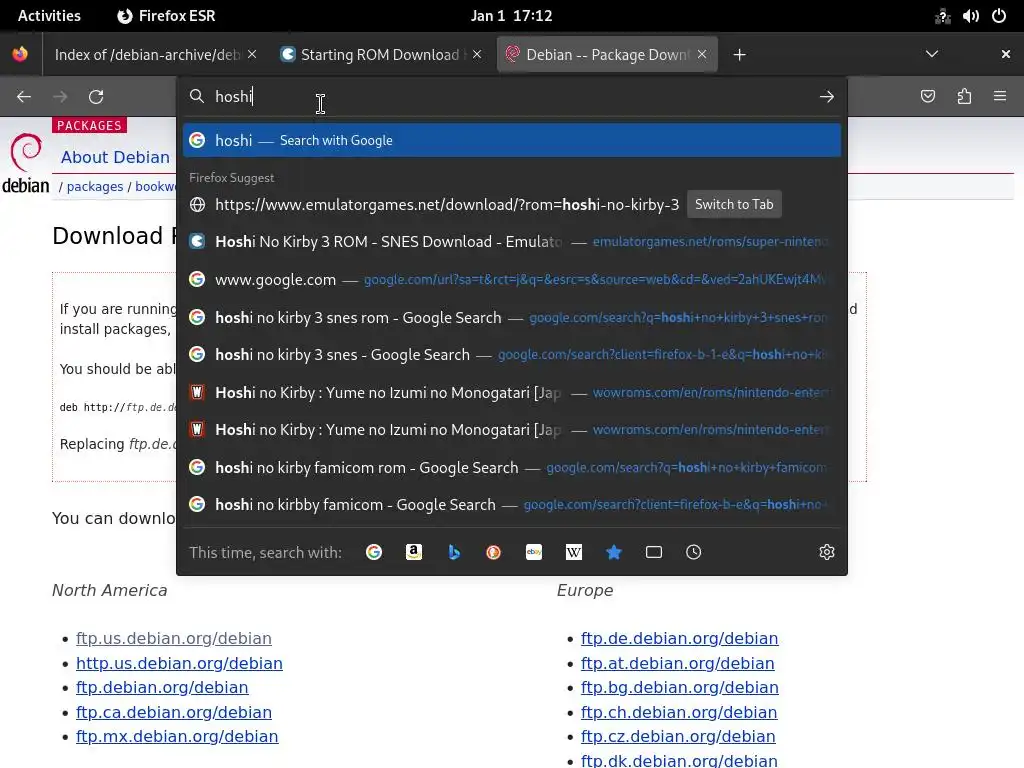Open ftp.ca.debian.org/debian mirror
Image resolution: width=1024 pixels, height=768 pixels.
point(174,712)
